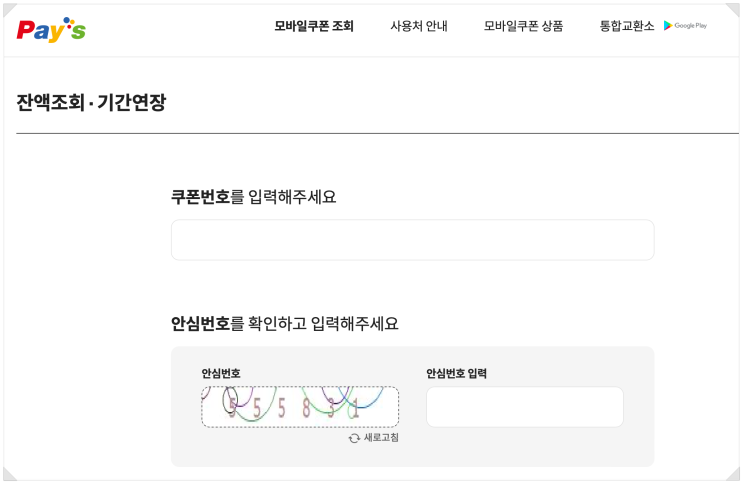Click the Google Play text label

[x=691, y=26]
